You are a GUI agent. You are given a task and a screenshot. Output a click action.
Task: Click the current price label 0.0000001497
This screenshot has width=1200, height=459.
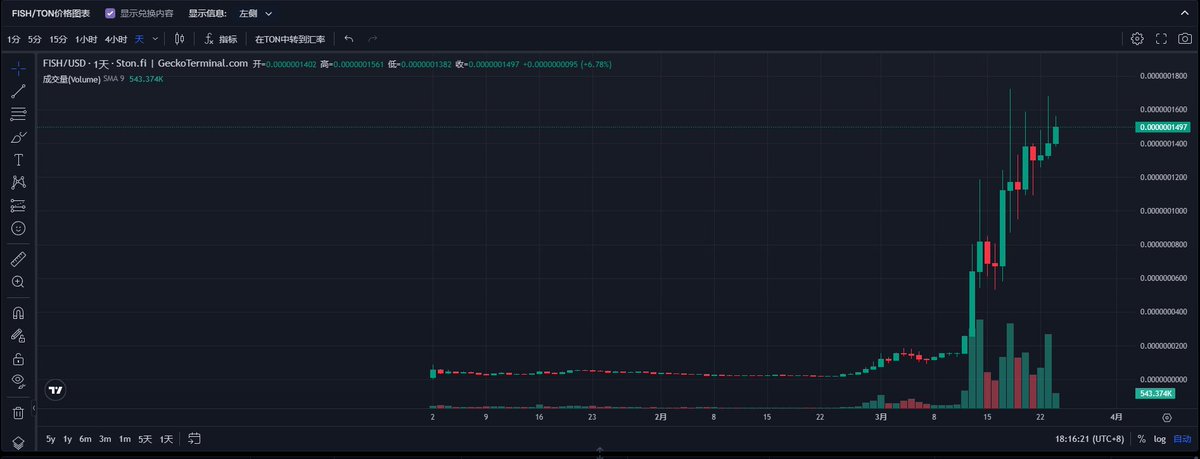1164,127
